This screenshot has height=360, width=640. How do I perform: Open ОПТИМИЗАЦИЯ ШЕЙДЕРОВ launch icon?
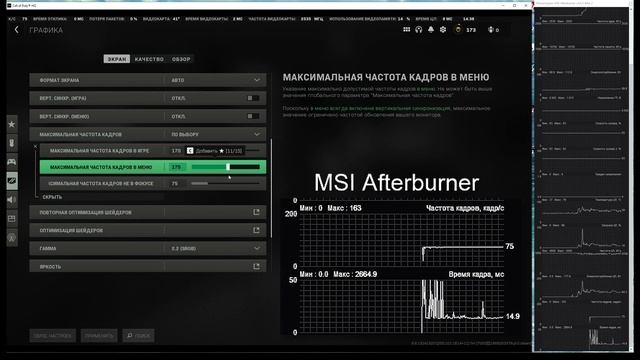(x=256, y=230)
